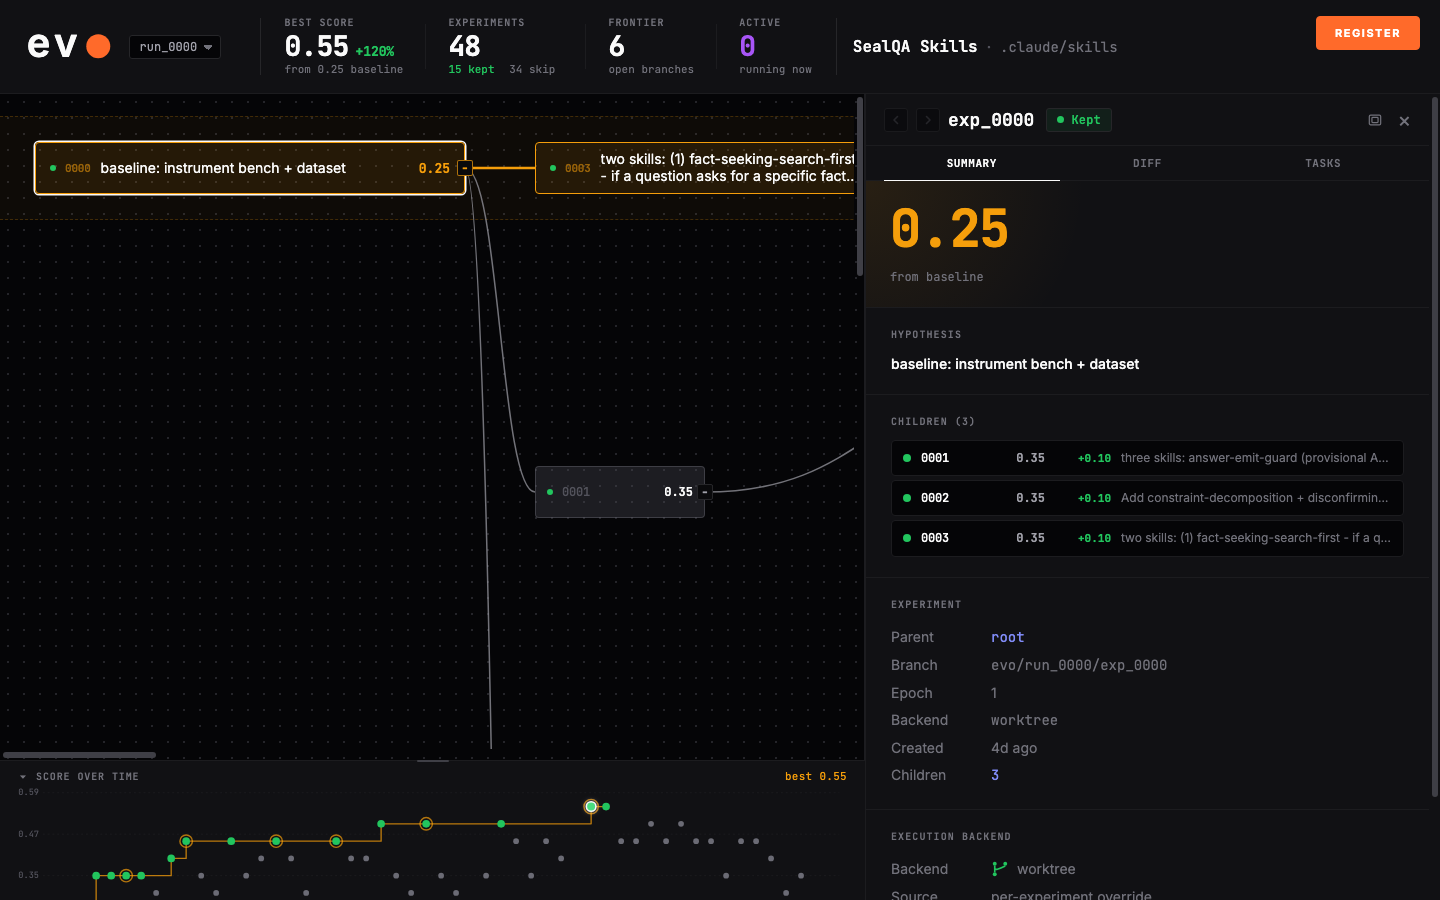Go to previous experiment arrow

pyautogui.click(x=896, y=120)
